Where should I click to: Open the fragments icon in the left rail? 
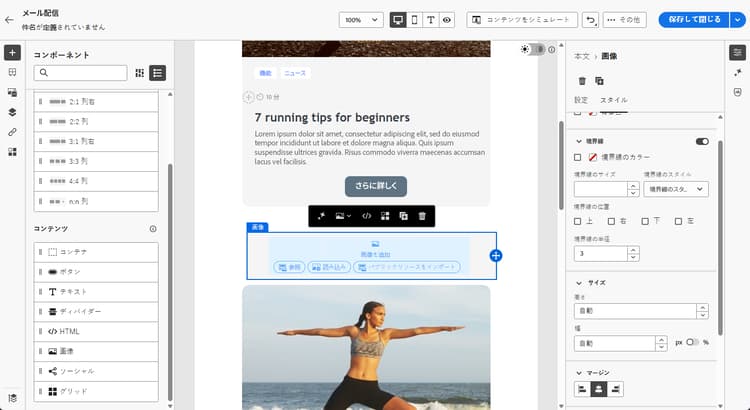point(12,72)
